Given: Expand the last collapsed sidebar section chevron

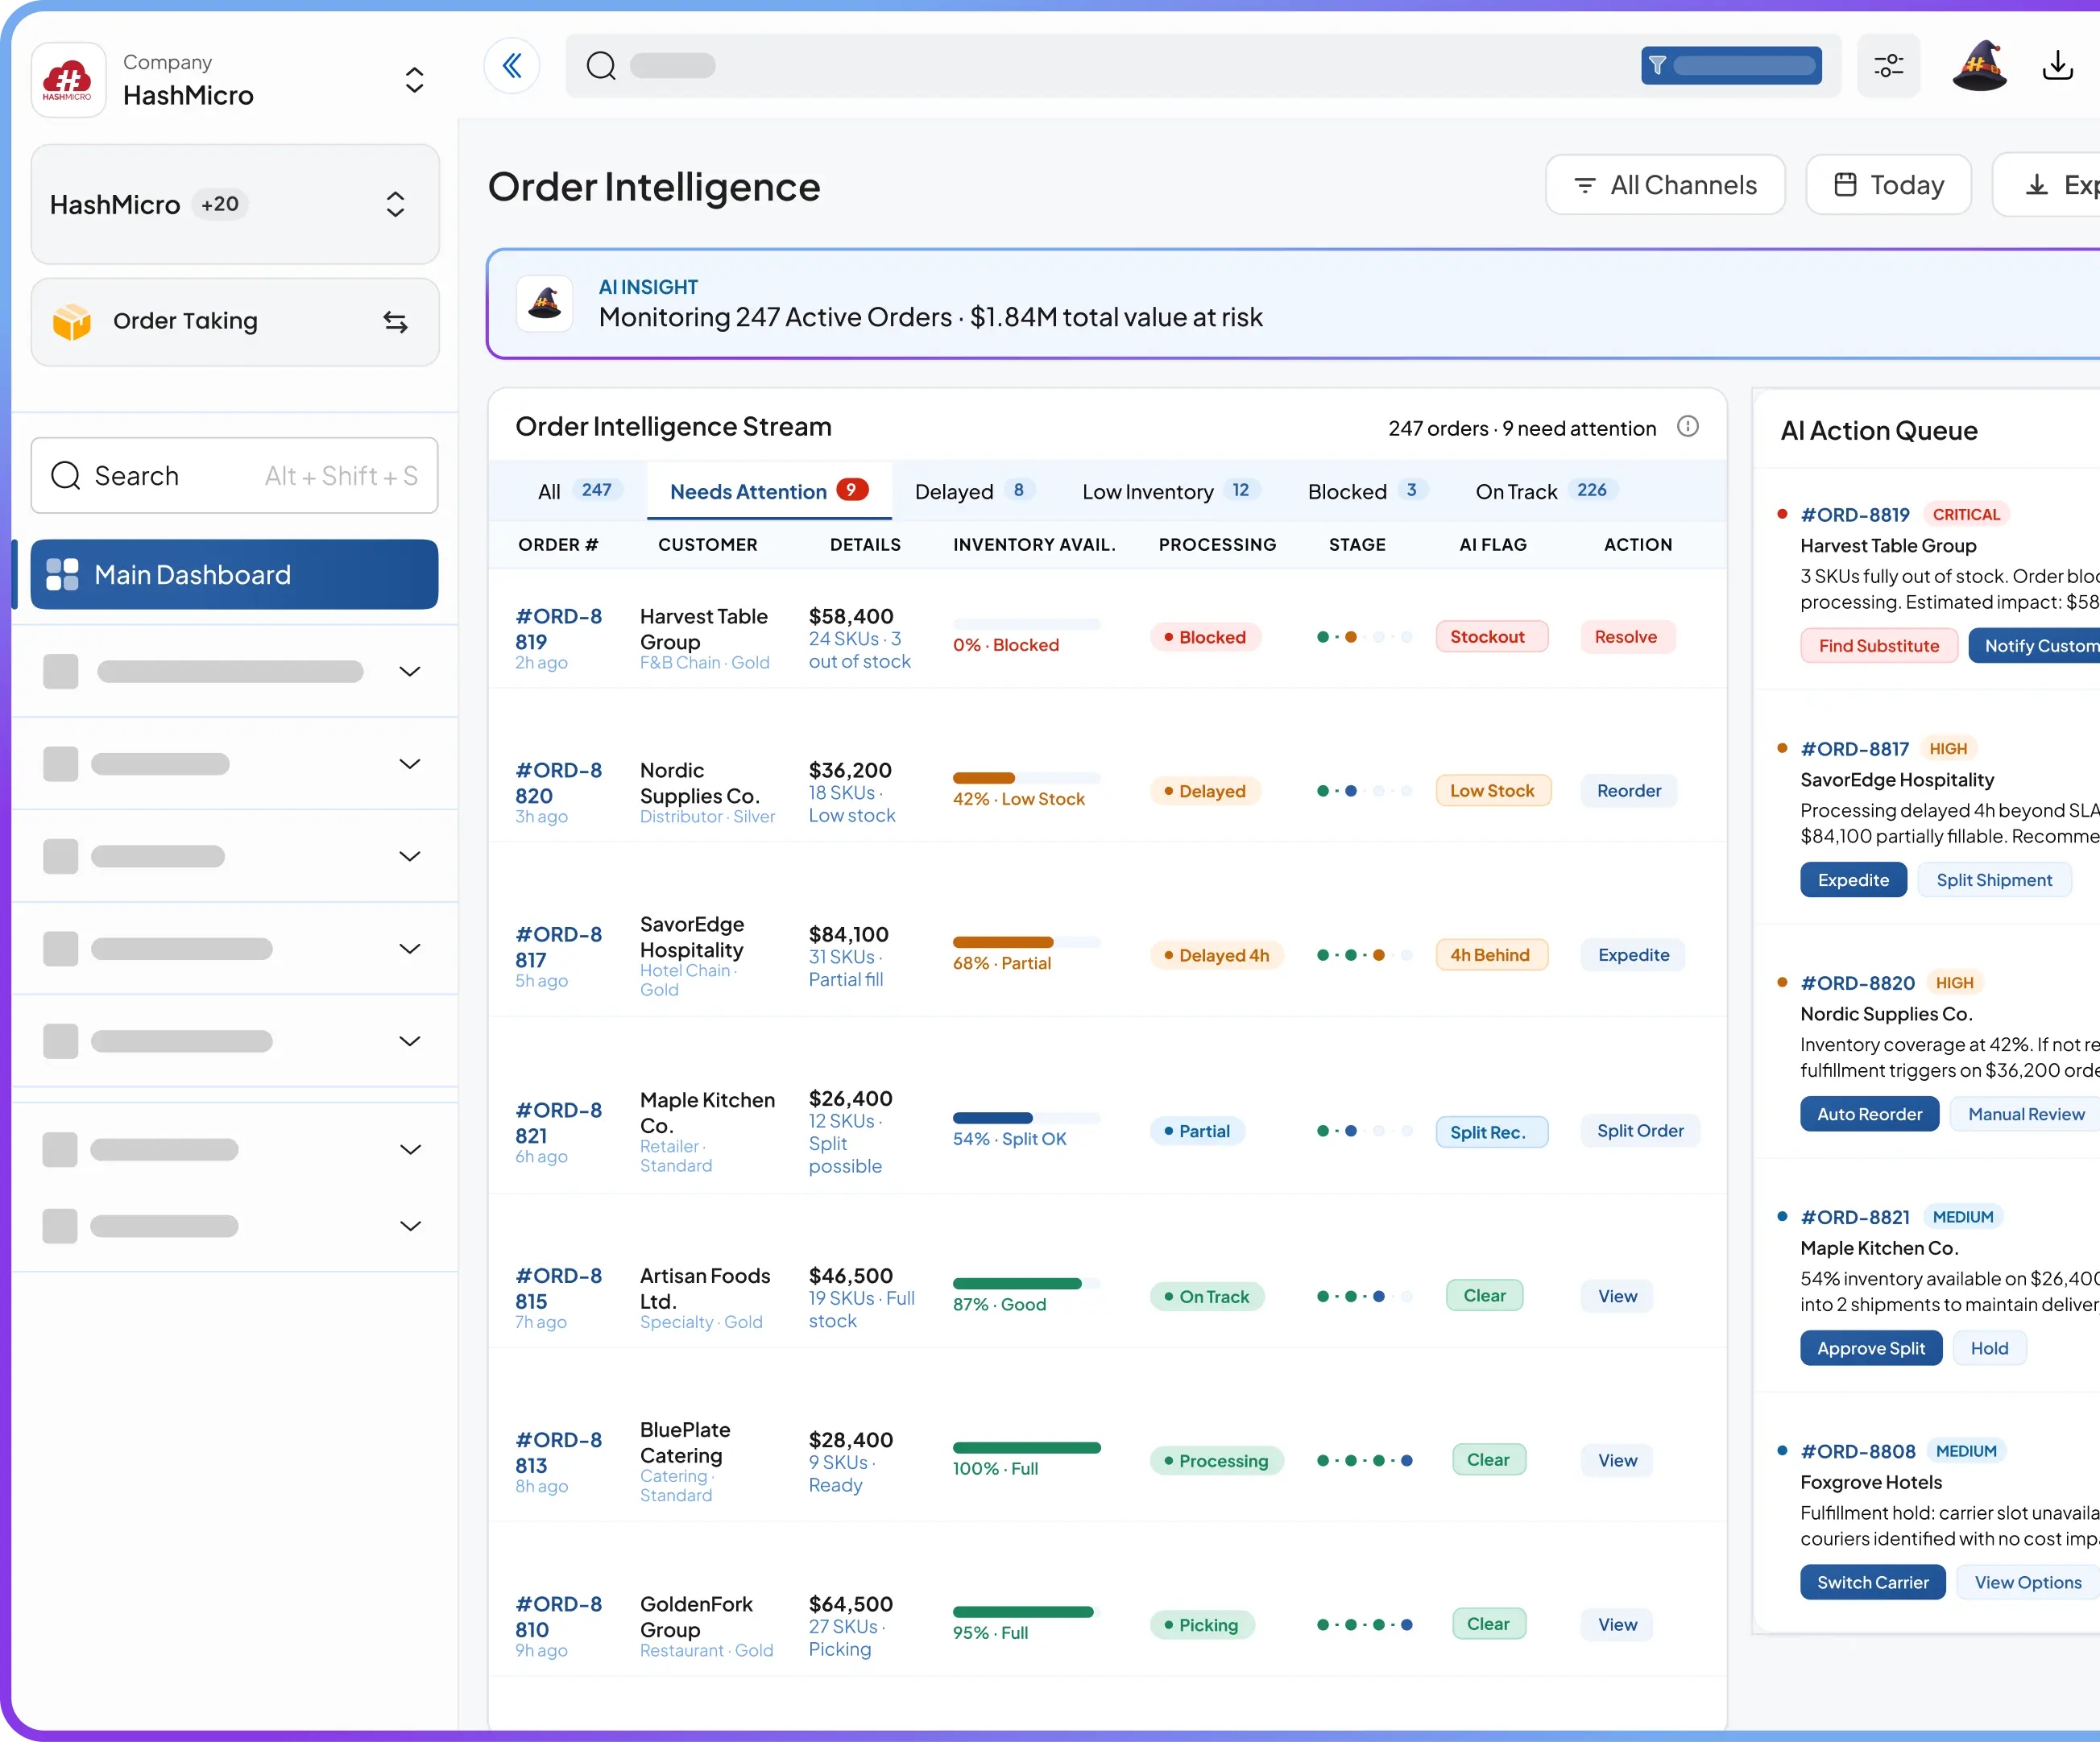Looking at the screenshot, I should click(x=410, y=1226).
